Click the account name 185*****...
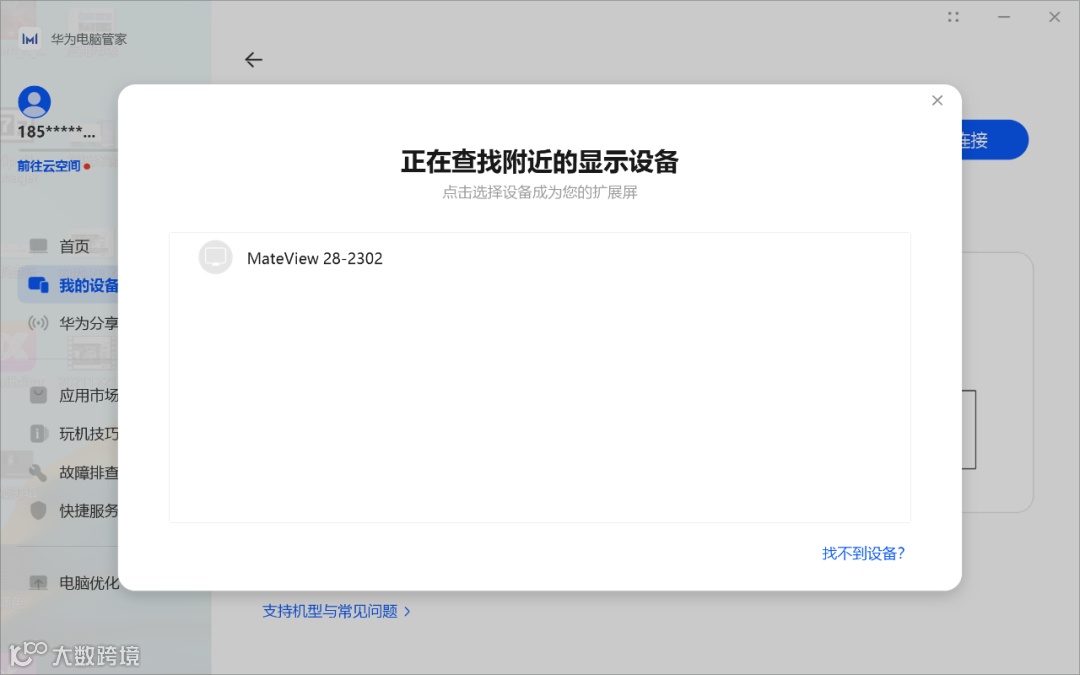This screenshot has height=675, width=1080. pos(56,132)
